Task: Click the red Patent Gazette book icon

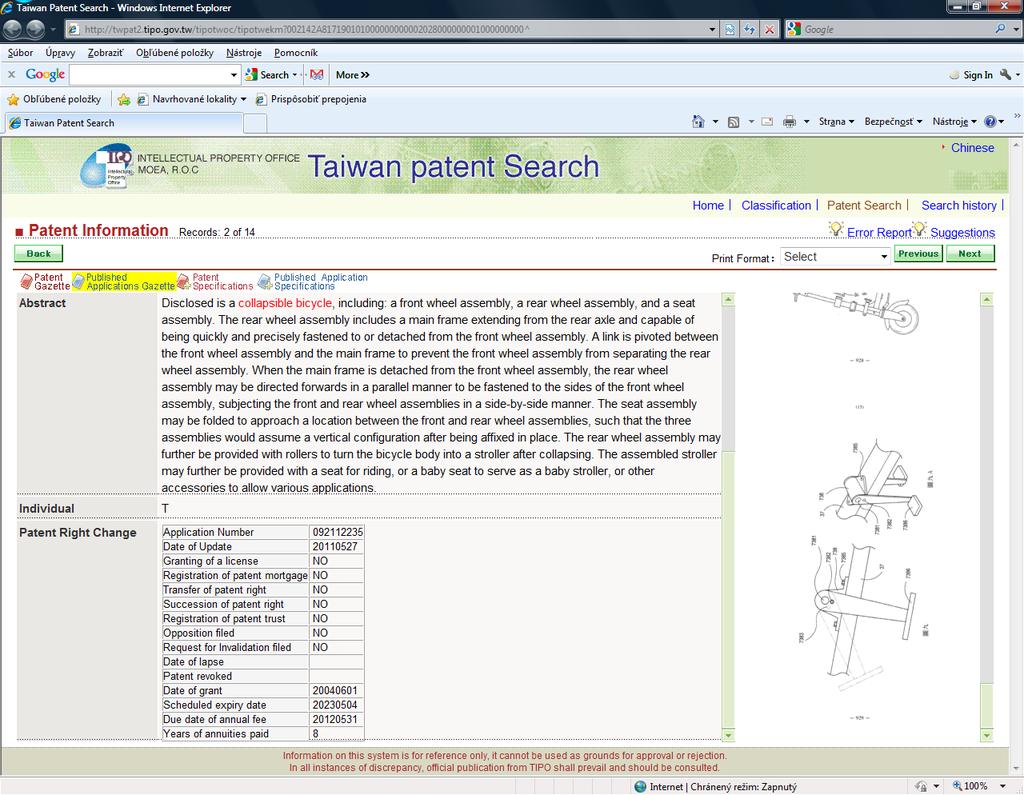Action: coord(26,282)
